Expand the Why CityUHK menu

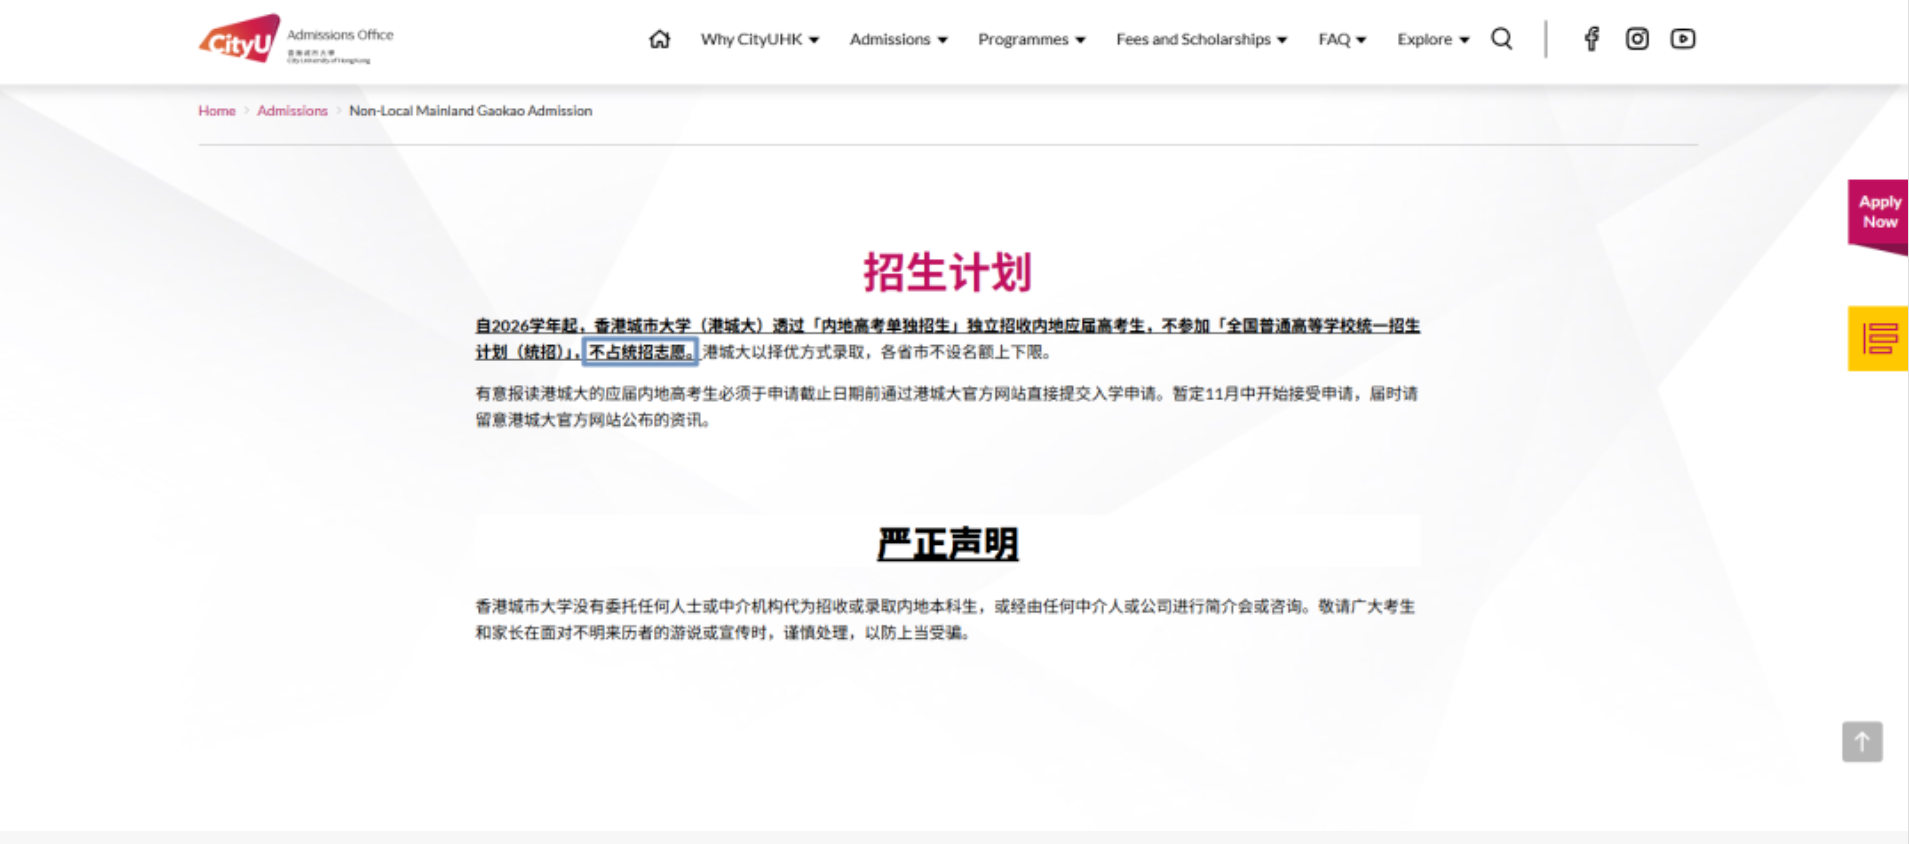pos(759,39)
